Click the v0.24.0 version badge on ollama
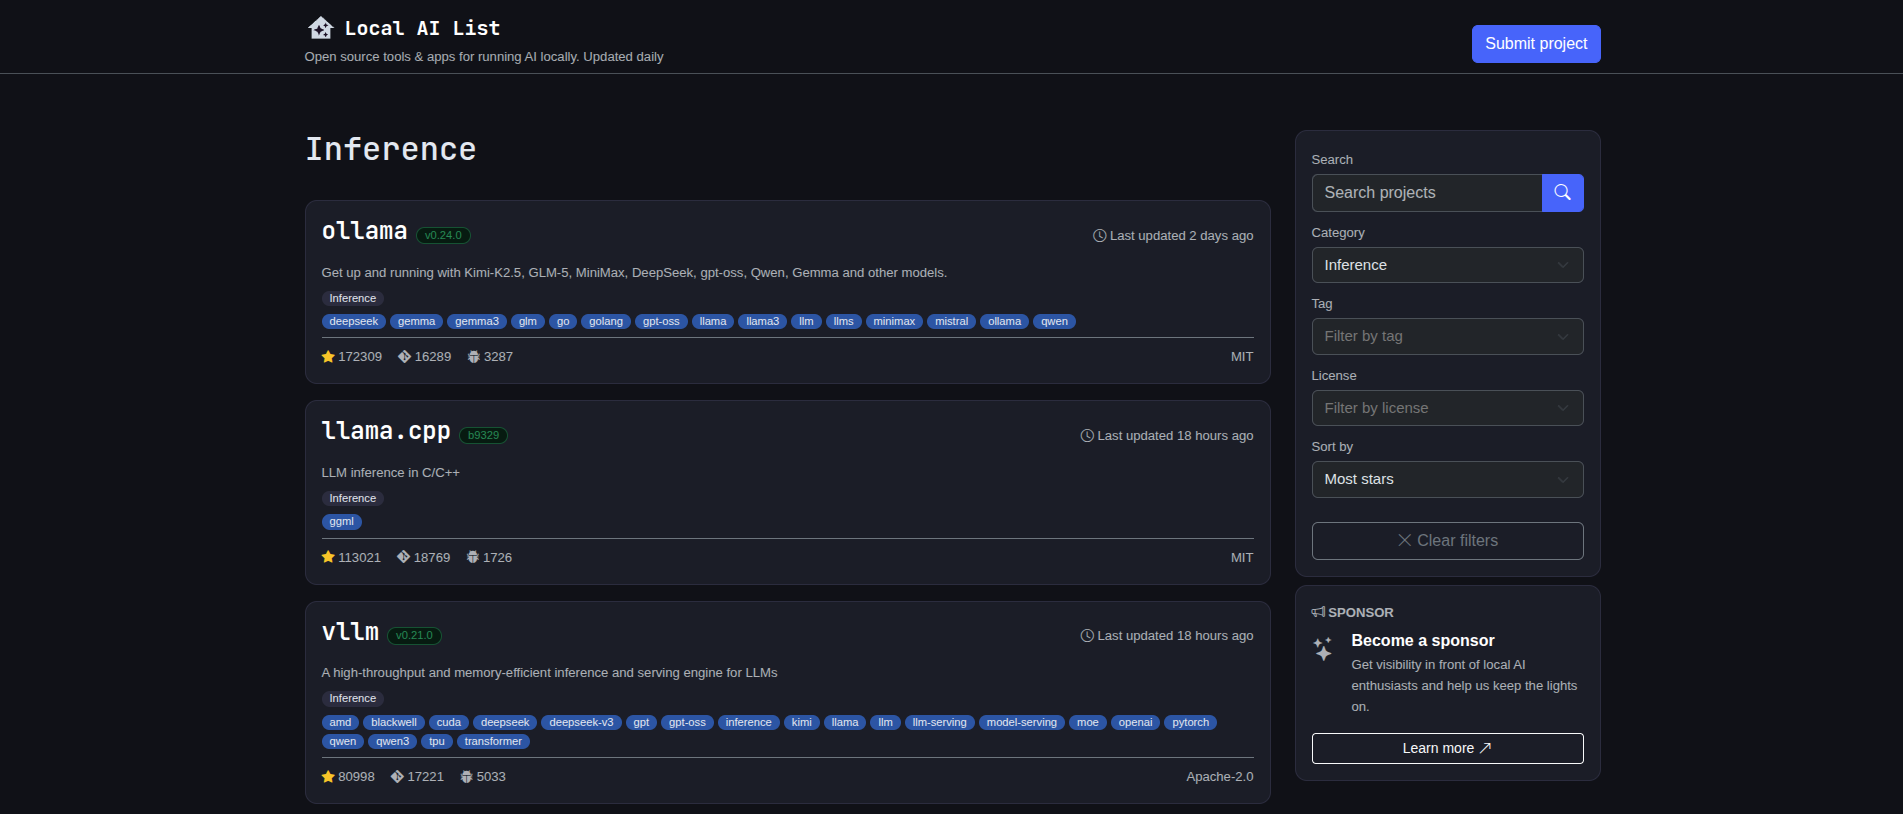The height and width of the screenshot is (814, 1903). click(443, 236)
